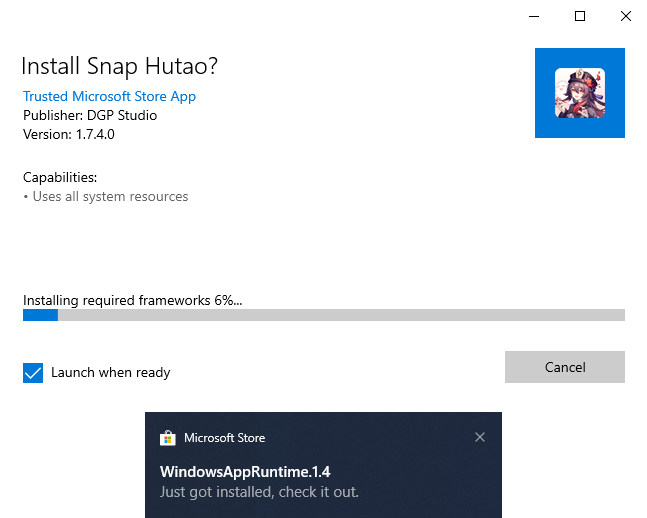Click the Snap Hutao app icon
Screen dimensions: 647x518
pos(580,93)
